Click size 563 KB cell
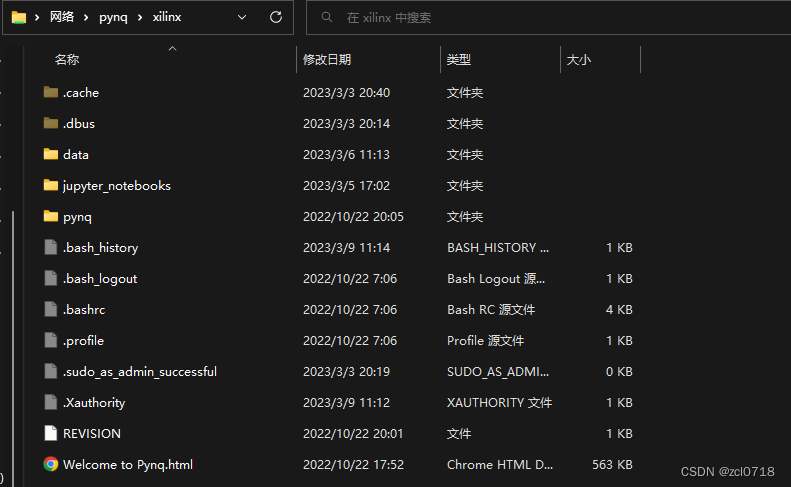The image size is (791, 487). pyautogui.click(x=612, y=465)
